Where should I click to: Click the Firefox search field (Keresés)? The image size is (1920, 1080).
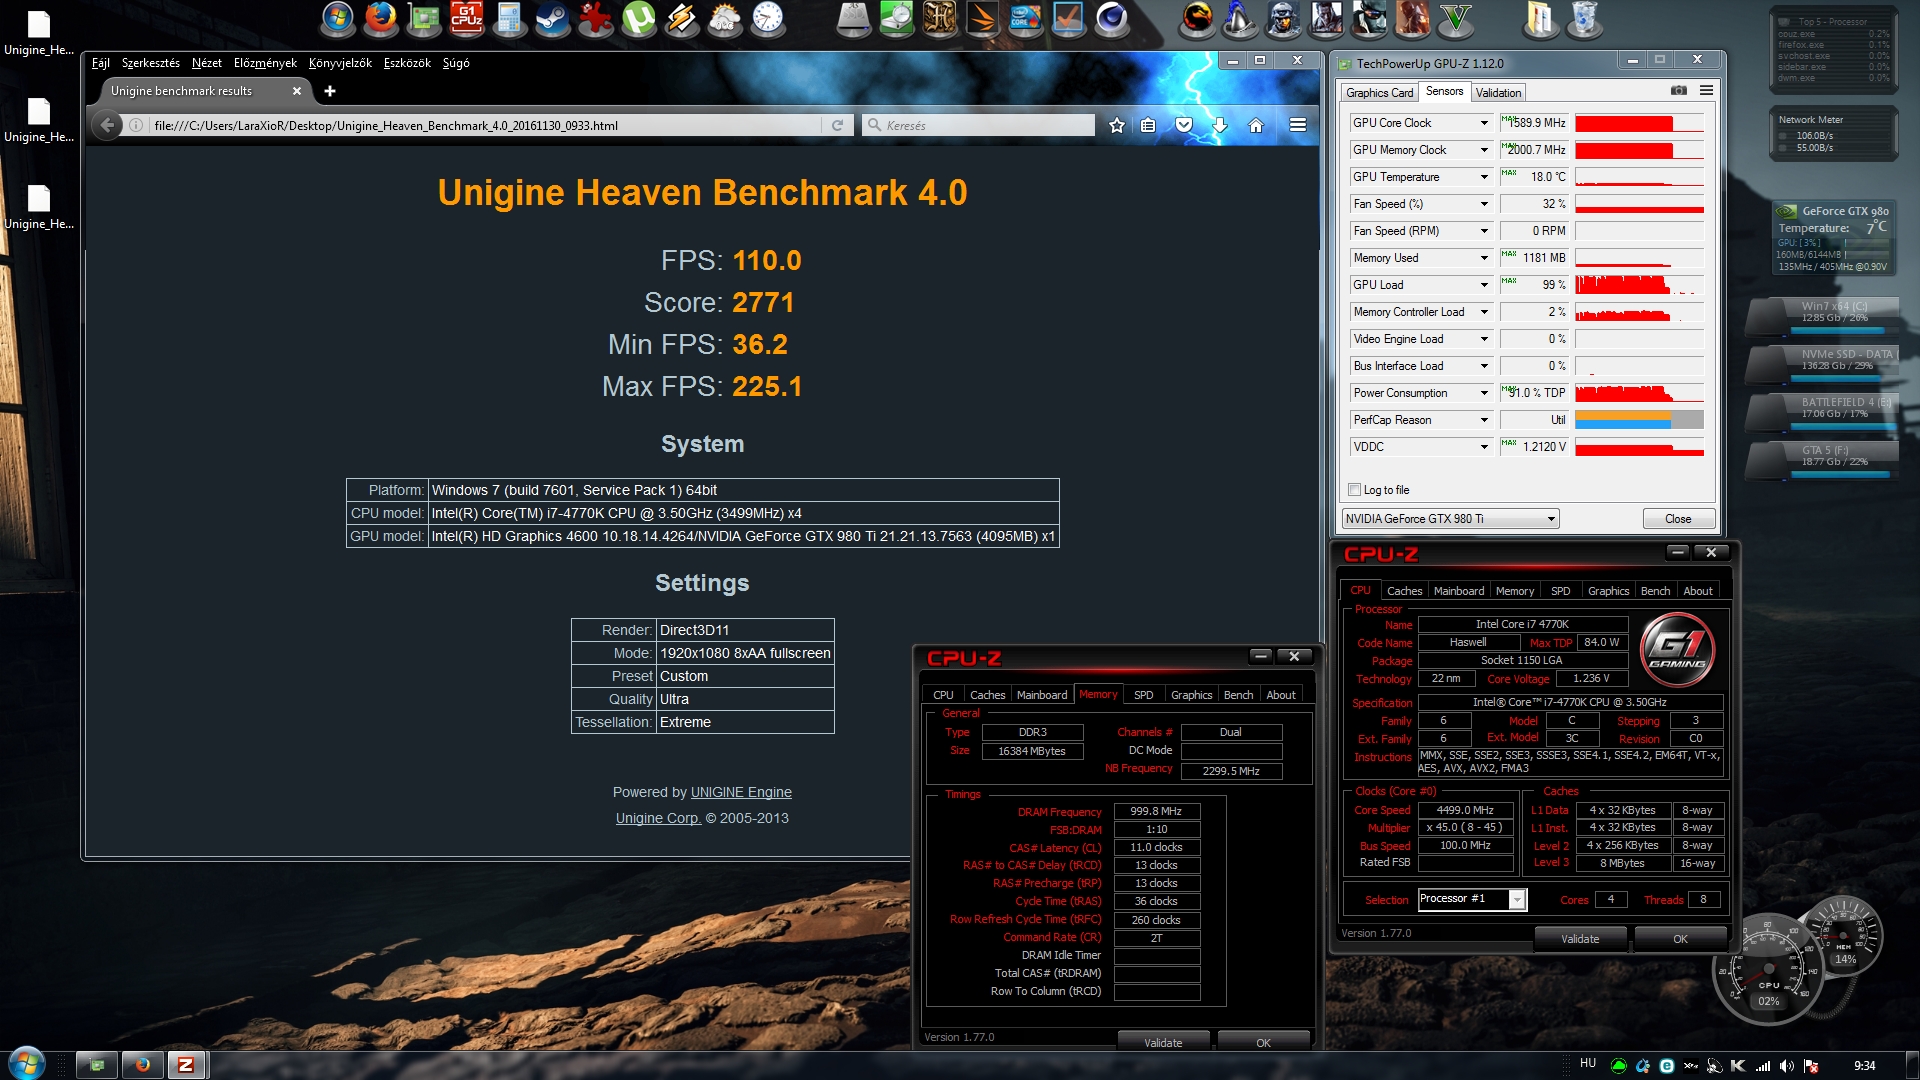pos(979,125)
